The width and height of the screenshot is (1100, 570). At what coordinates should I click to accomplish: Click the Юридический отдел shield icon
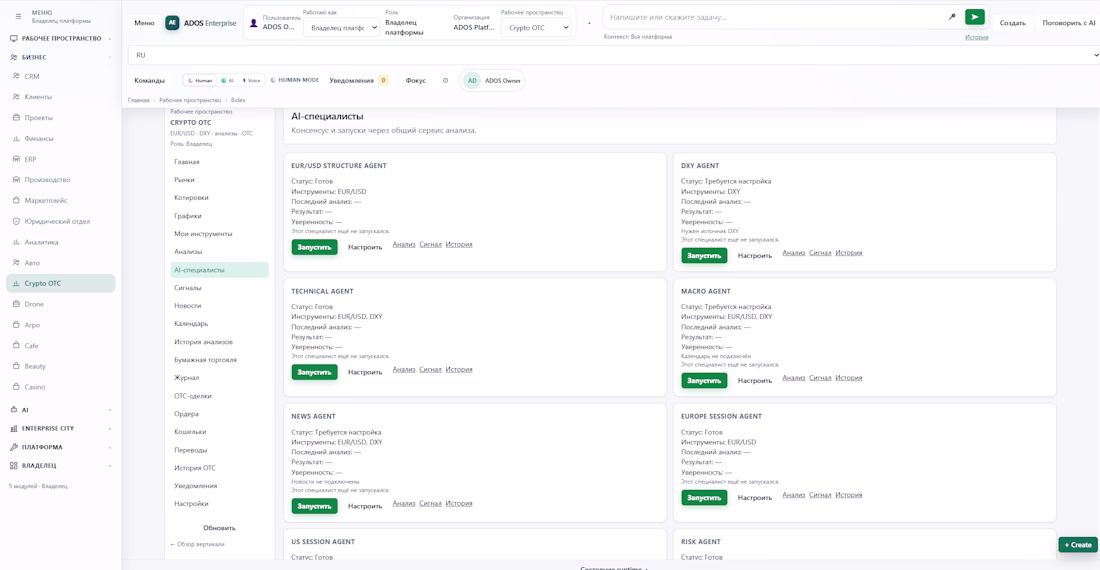coord(16,221)
